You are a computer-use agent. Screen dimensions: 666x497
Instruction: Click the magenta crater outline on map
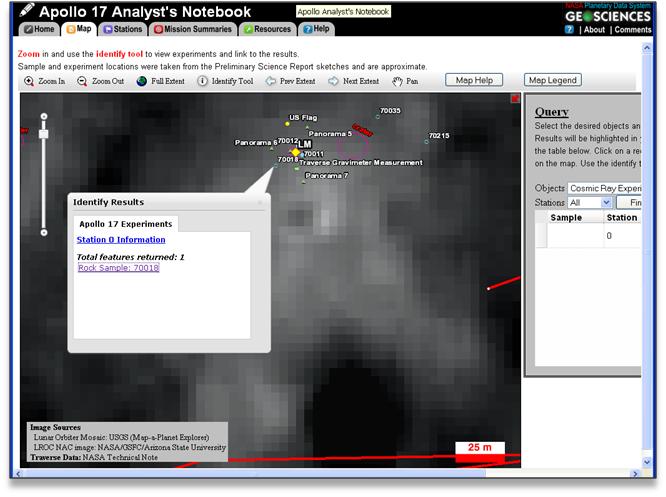pos(353,145)
